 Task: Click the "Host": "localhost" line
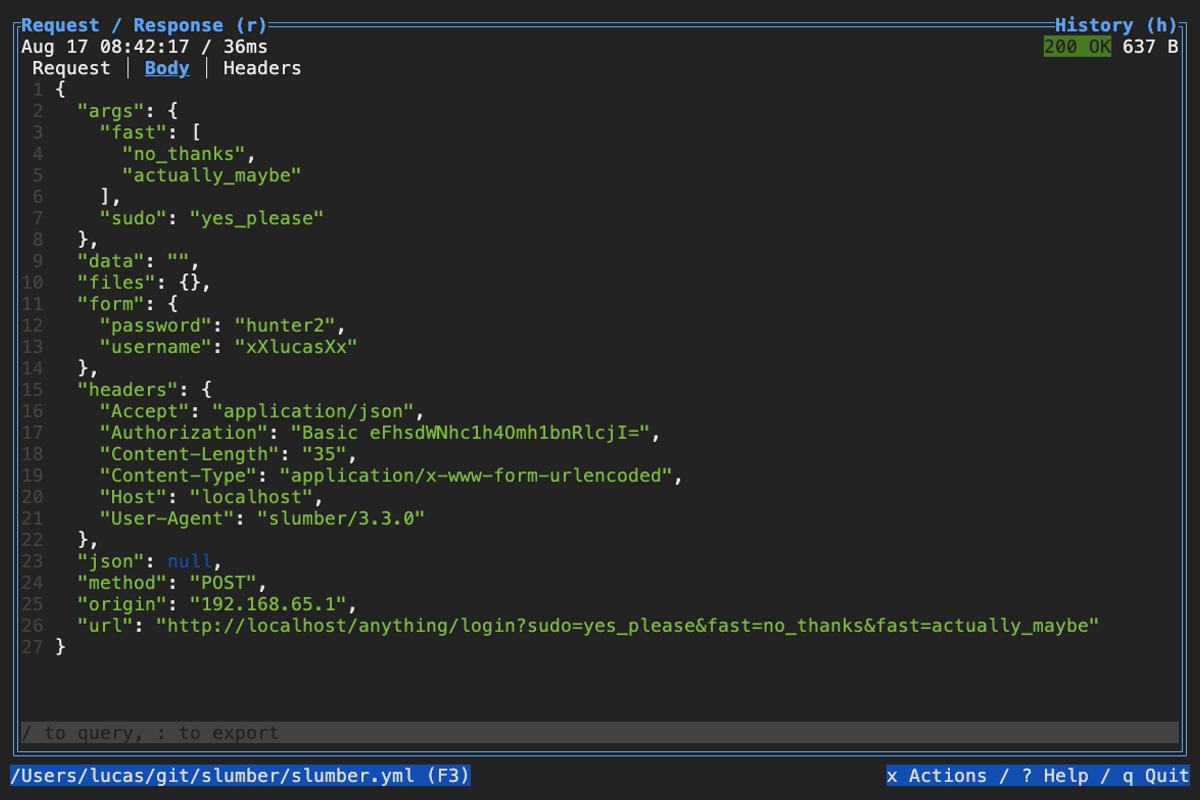pyautogui.click(x=212, y=497)
